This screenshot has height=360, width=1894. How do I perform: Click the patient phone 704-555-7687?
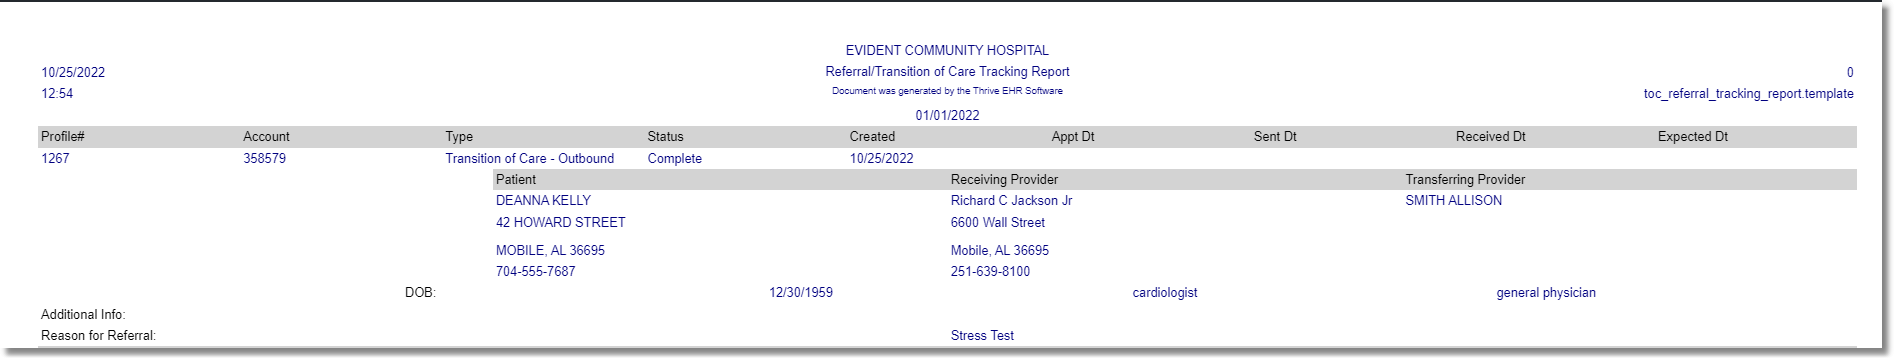point(535,272)
